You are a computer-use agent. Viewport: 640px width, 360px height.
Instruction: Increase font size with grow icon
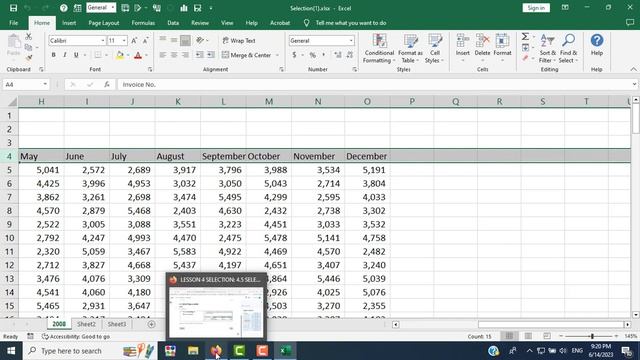pyautogui.click(x=134, y=41)
